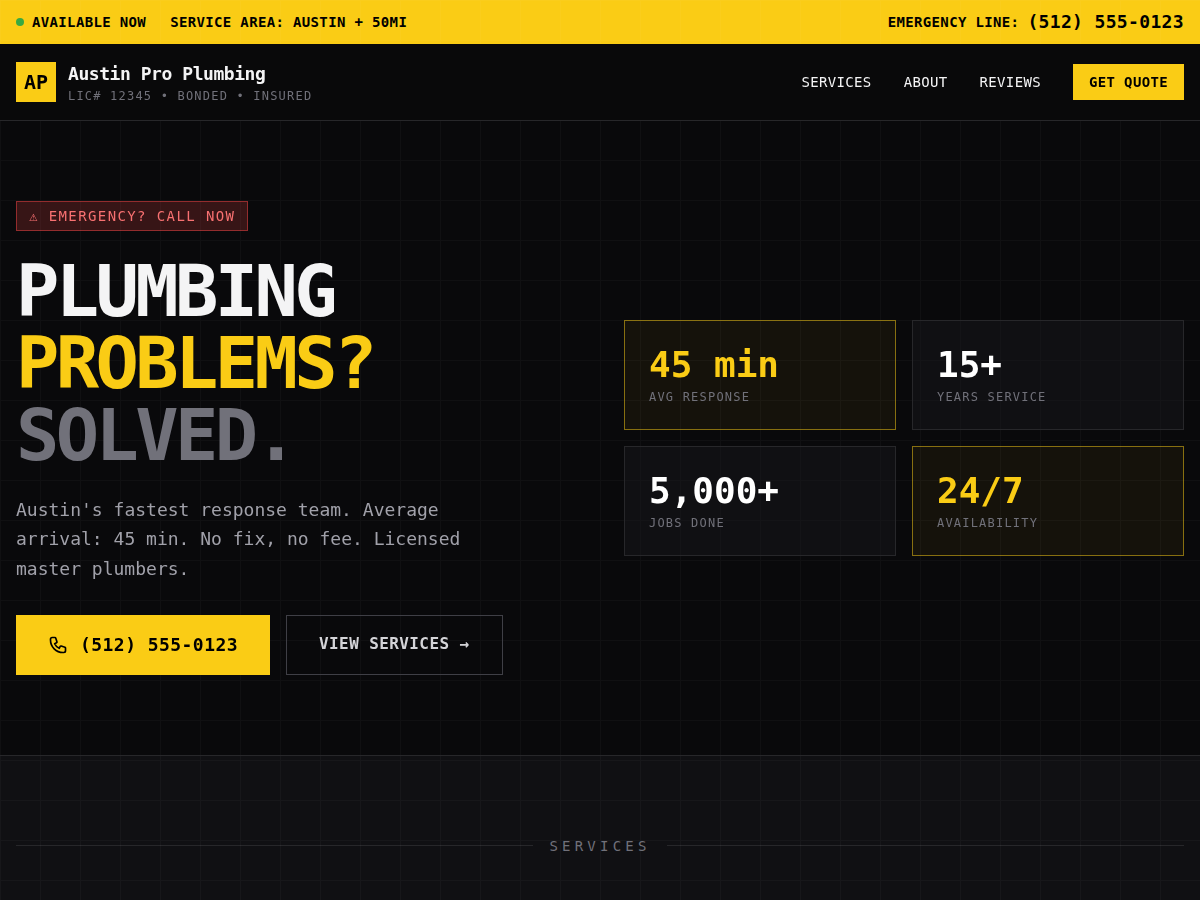This screenshot has height=900, width=1200.
Task: Click the Available Now status label
Action: pos(89,22)
